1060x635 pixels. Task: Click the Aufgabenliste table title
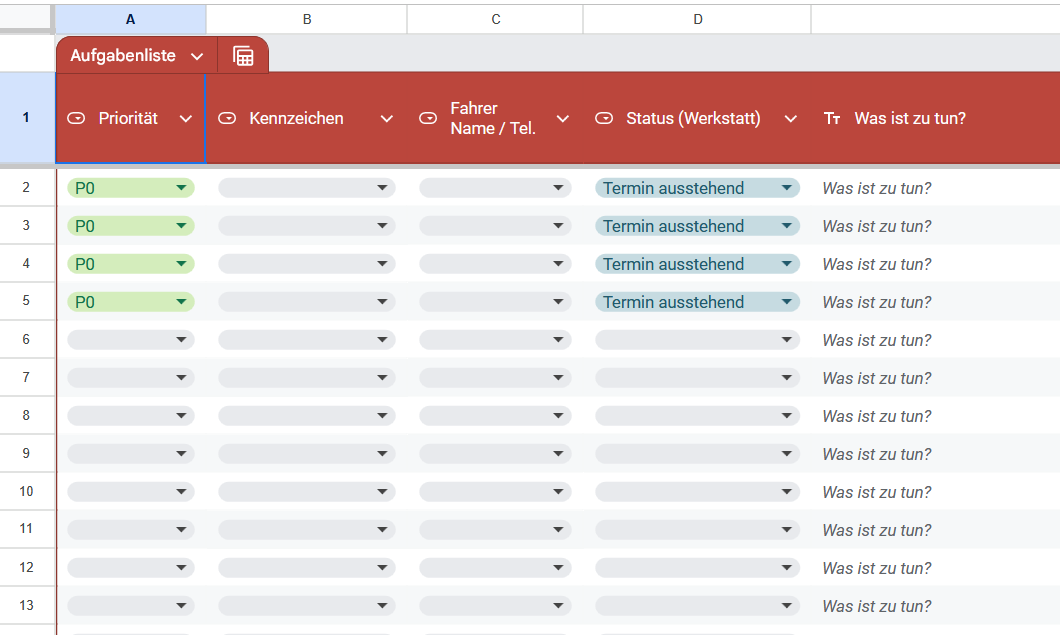pos(123,55)
